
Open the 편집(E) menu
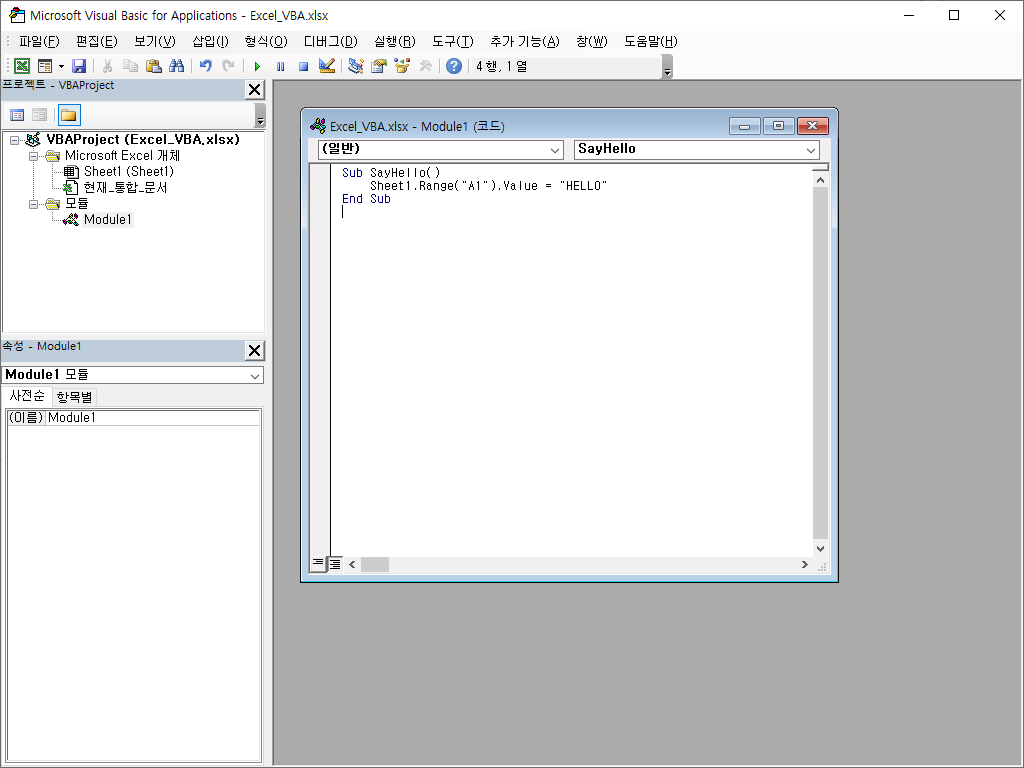97,42
